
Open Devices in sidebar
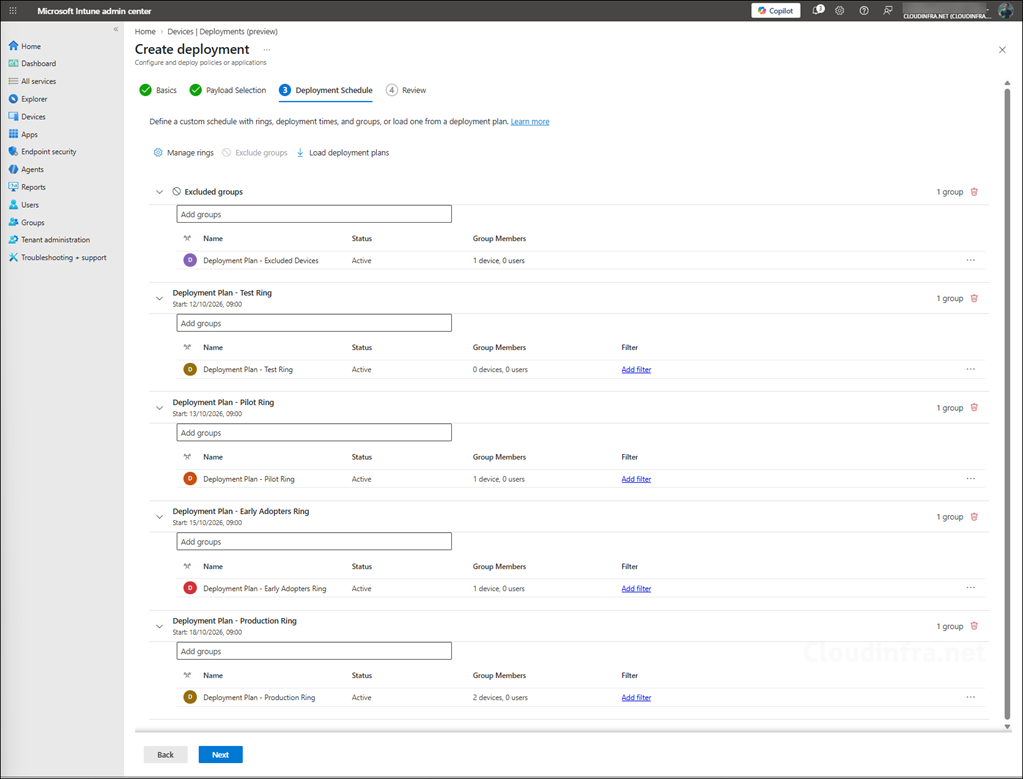click(27, 117)
